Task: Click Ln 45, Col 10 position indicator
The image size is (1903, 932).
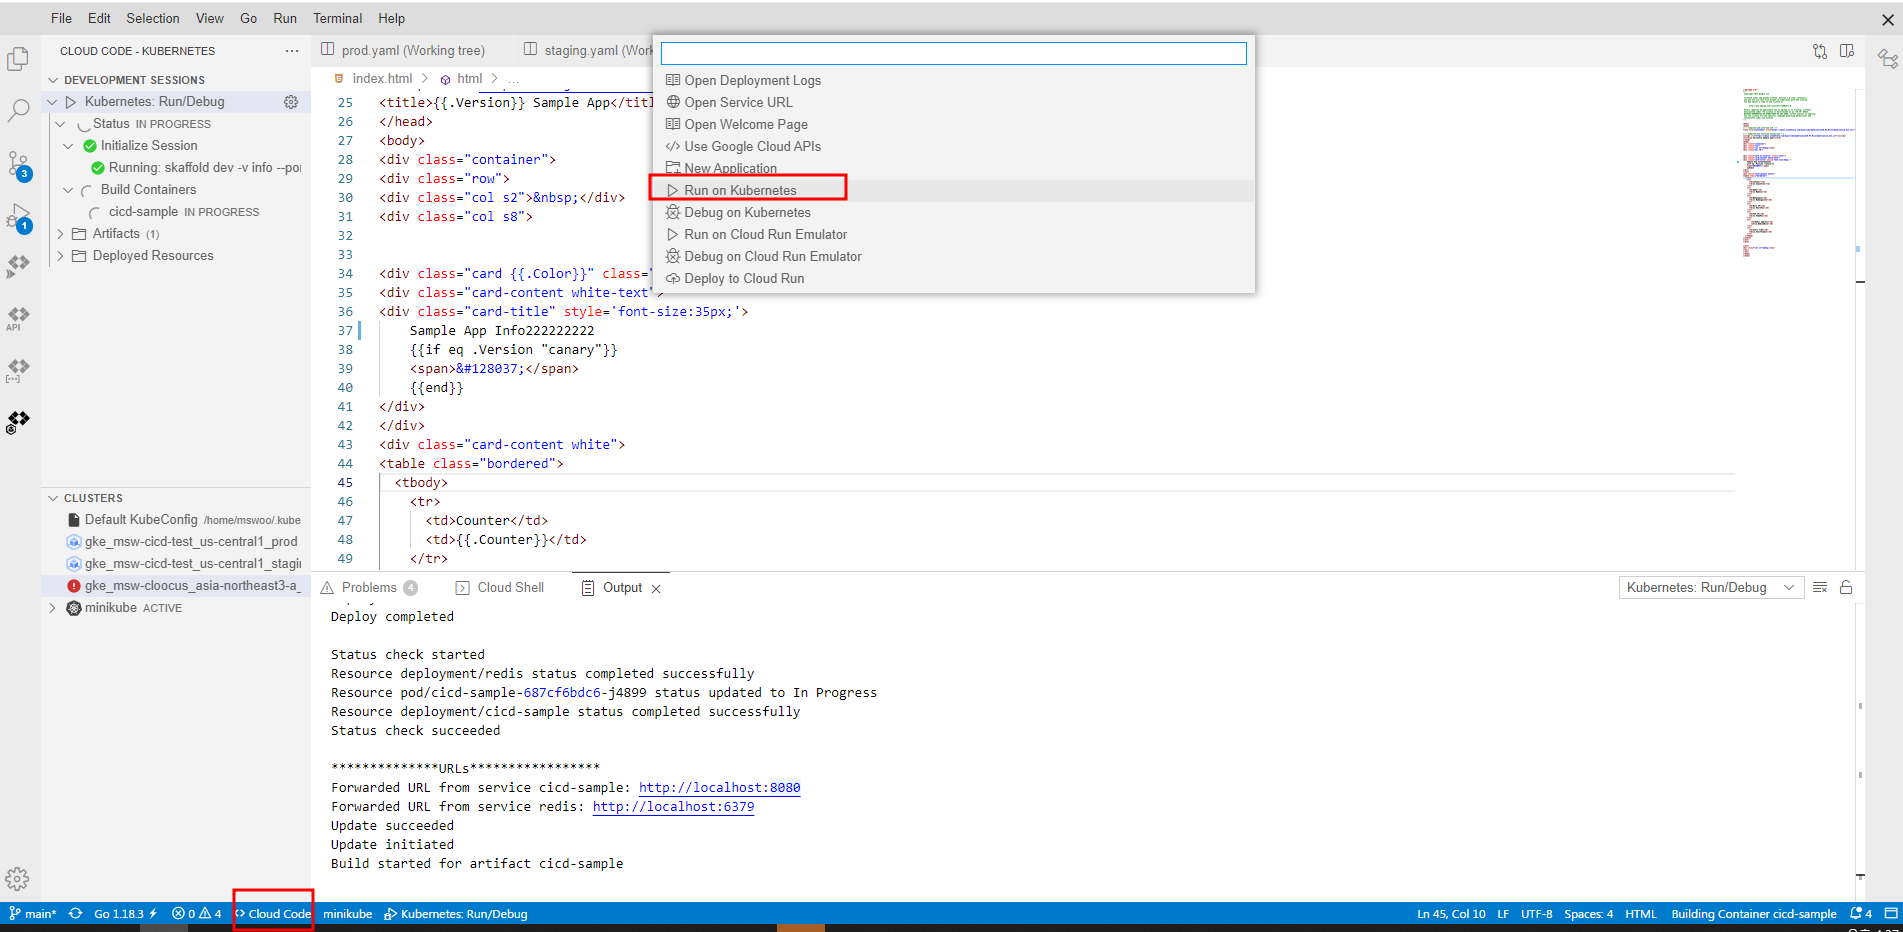Action: 1451,914
